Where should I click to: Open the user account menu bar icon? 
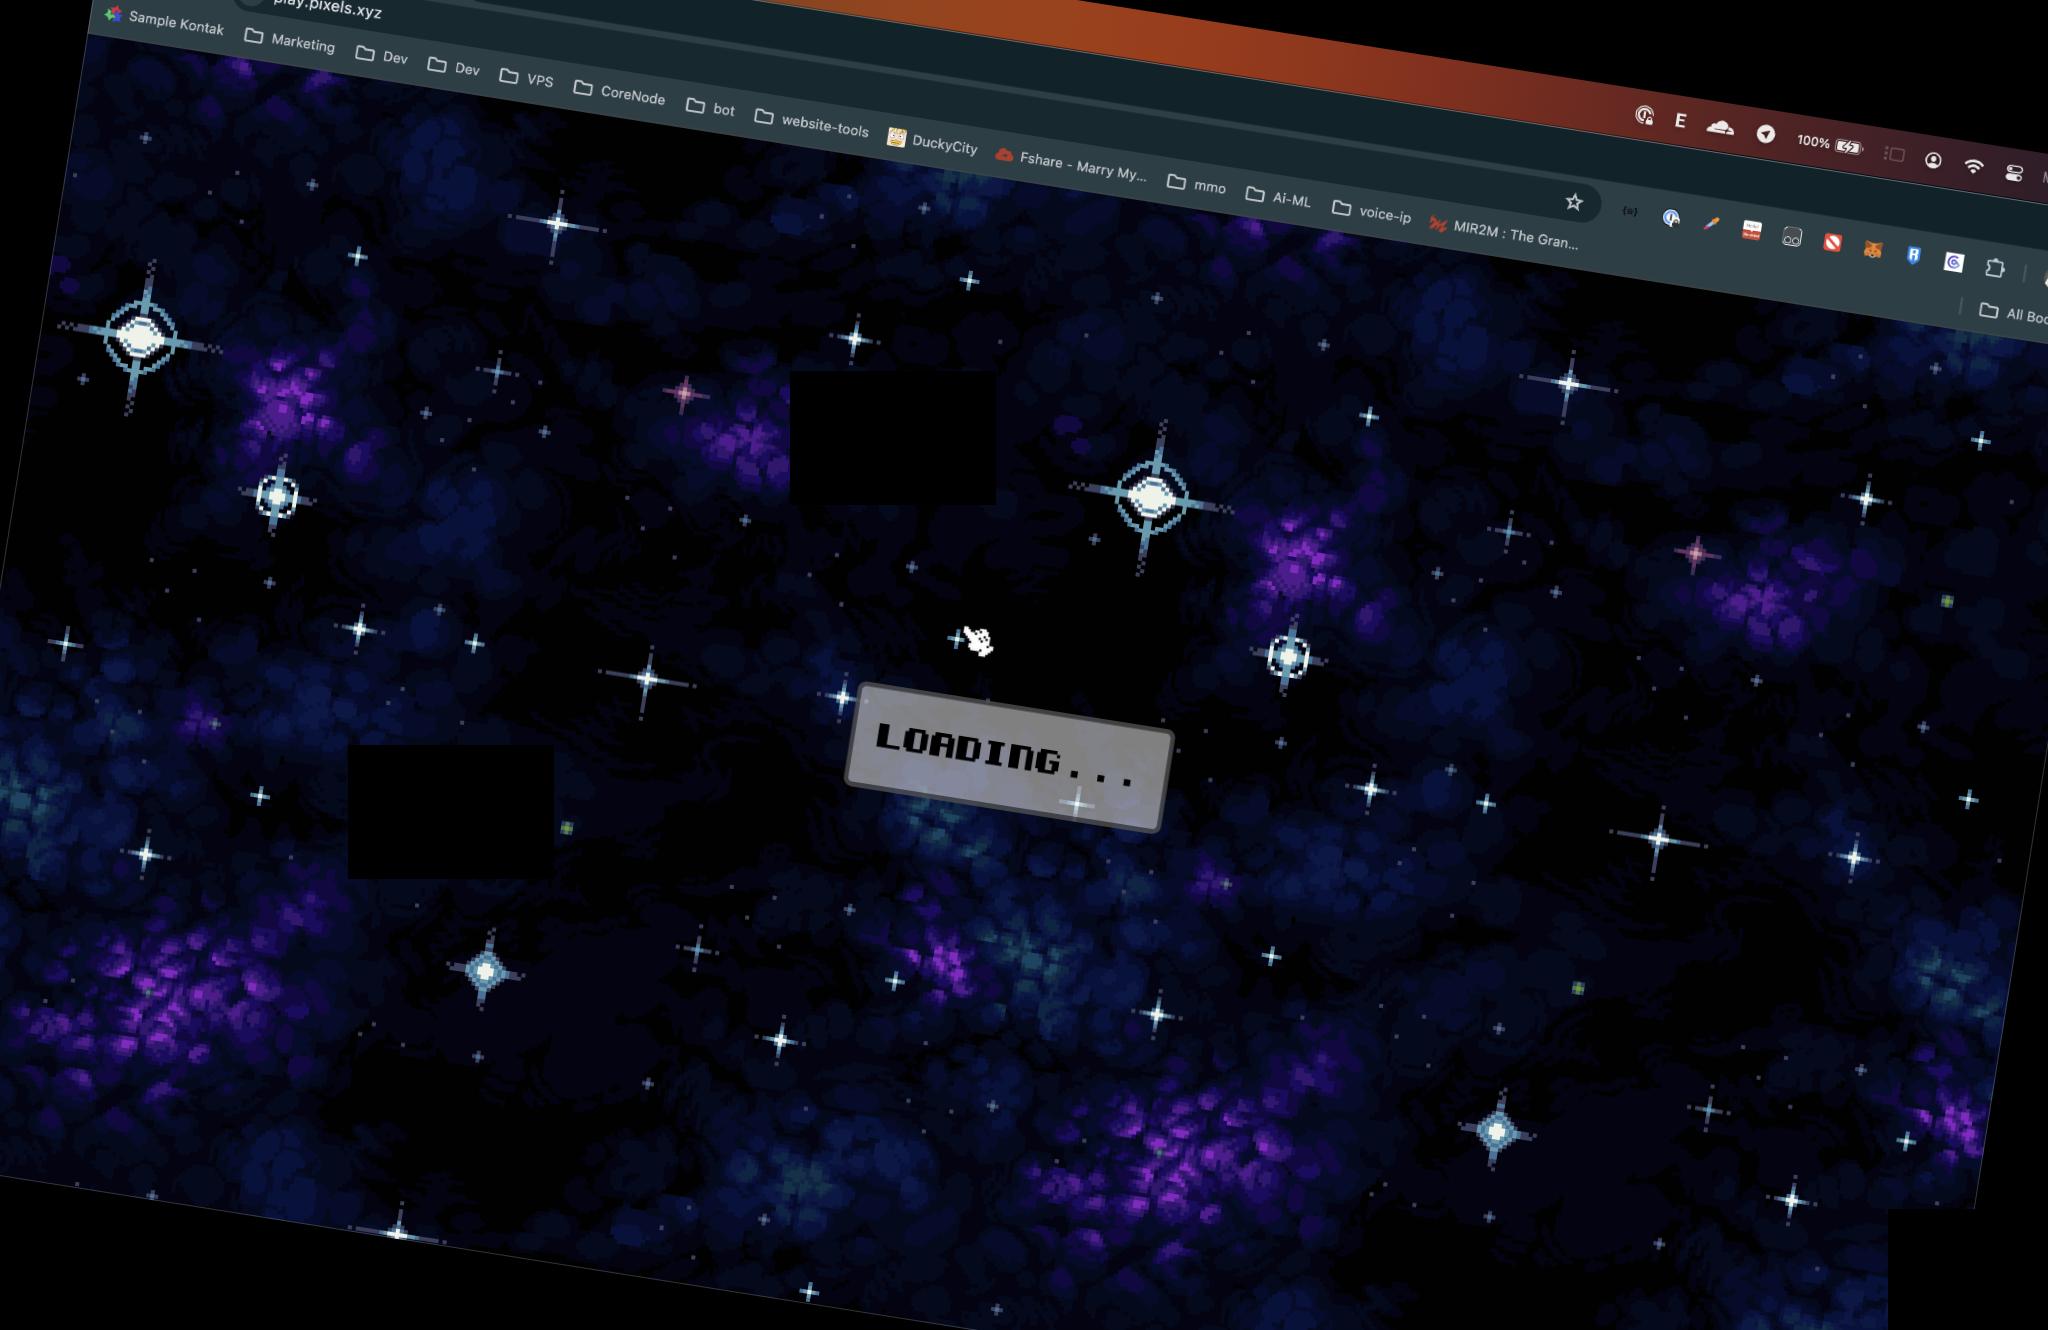pyautogui.click(x=1933, y=160)
